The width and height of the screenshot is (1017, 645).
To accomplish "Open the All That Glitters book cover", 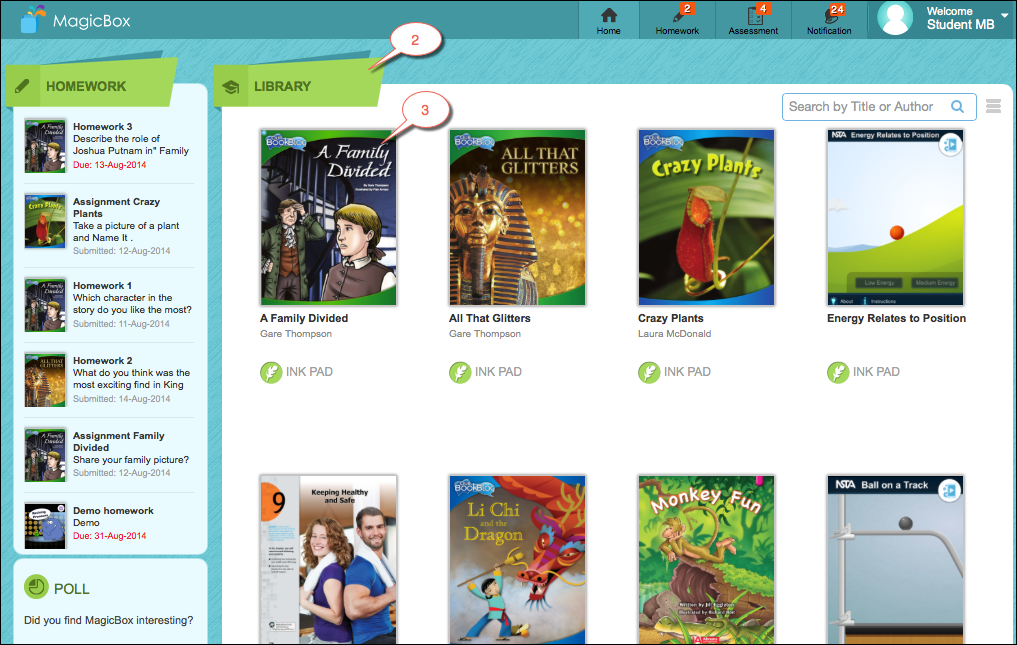I will tap(517, 217).
